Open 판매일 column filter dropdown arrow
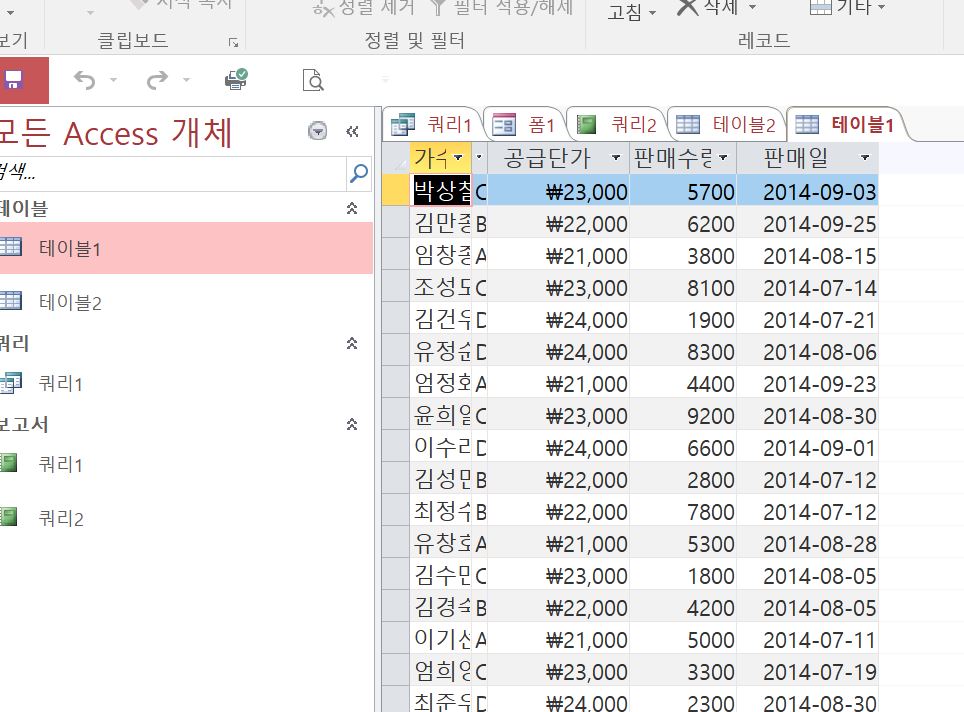The image size is (964, 712). click(864, 158)
